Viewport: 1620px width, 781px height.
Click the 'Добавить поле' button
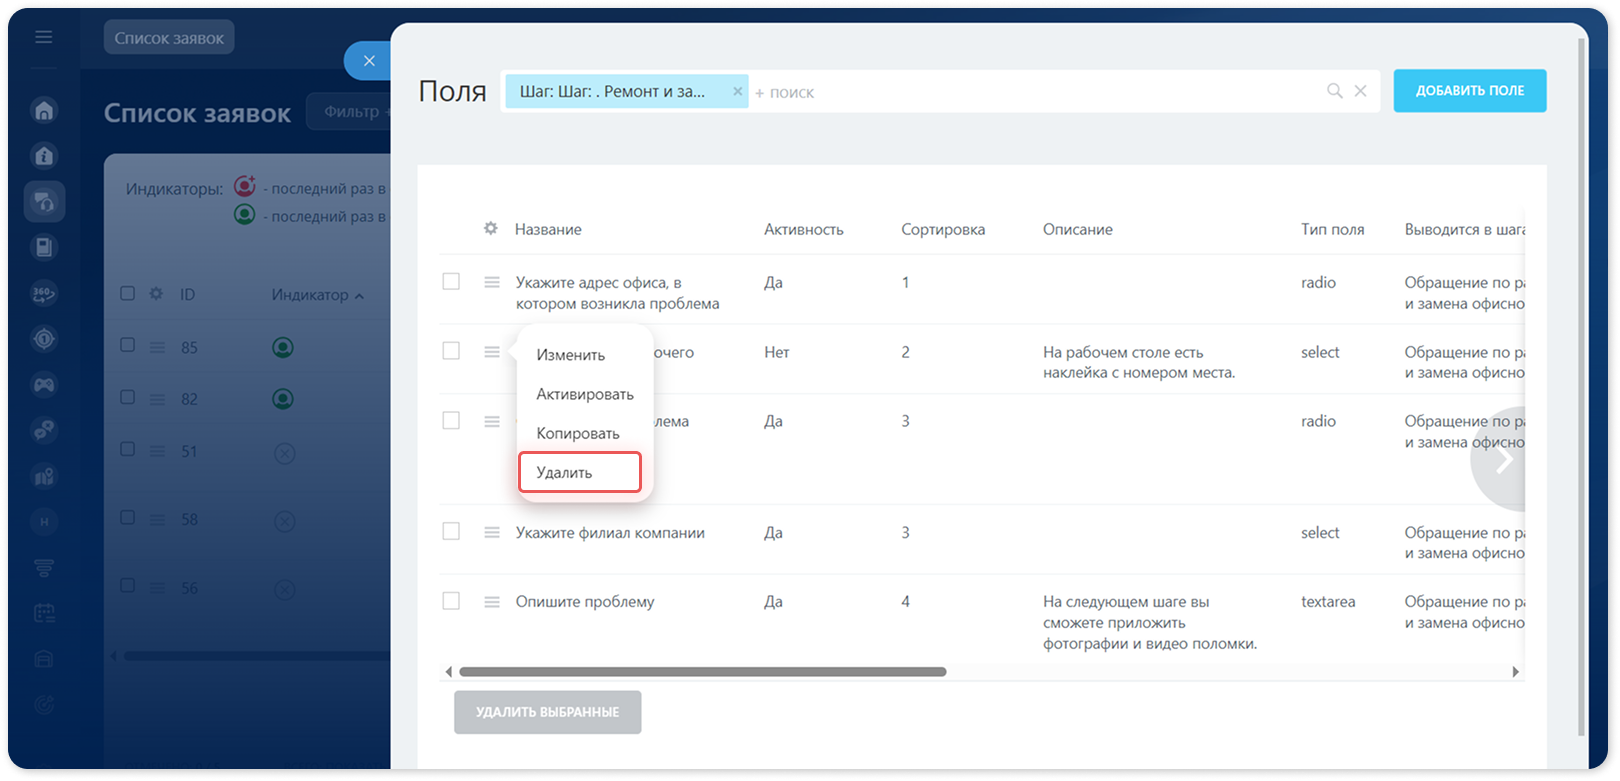(1470, 91)
